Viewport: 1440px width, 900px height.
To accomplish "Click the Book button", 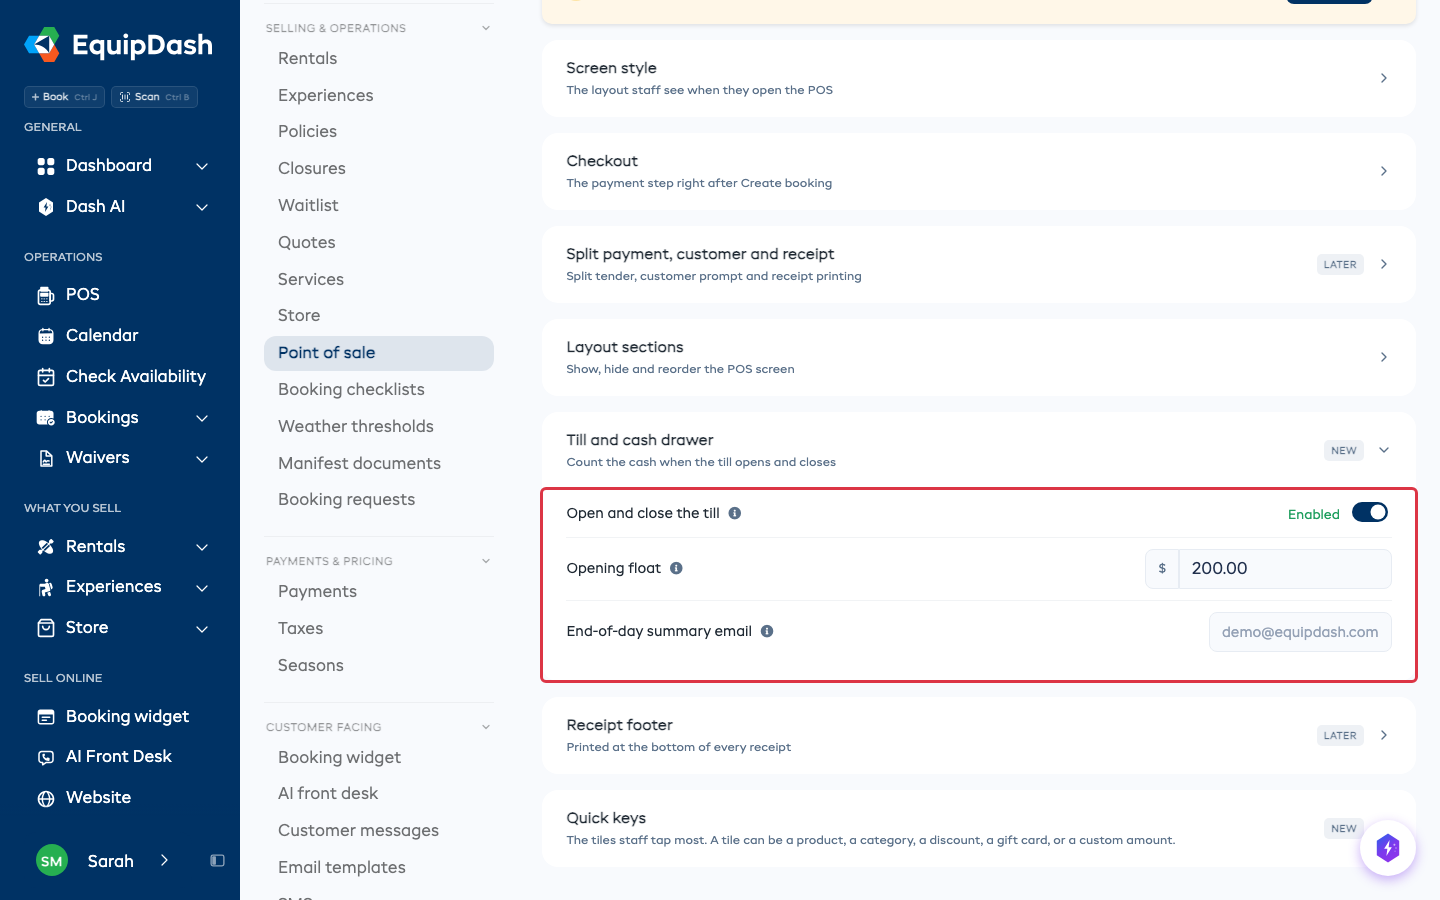I will [64, 97].
